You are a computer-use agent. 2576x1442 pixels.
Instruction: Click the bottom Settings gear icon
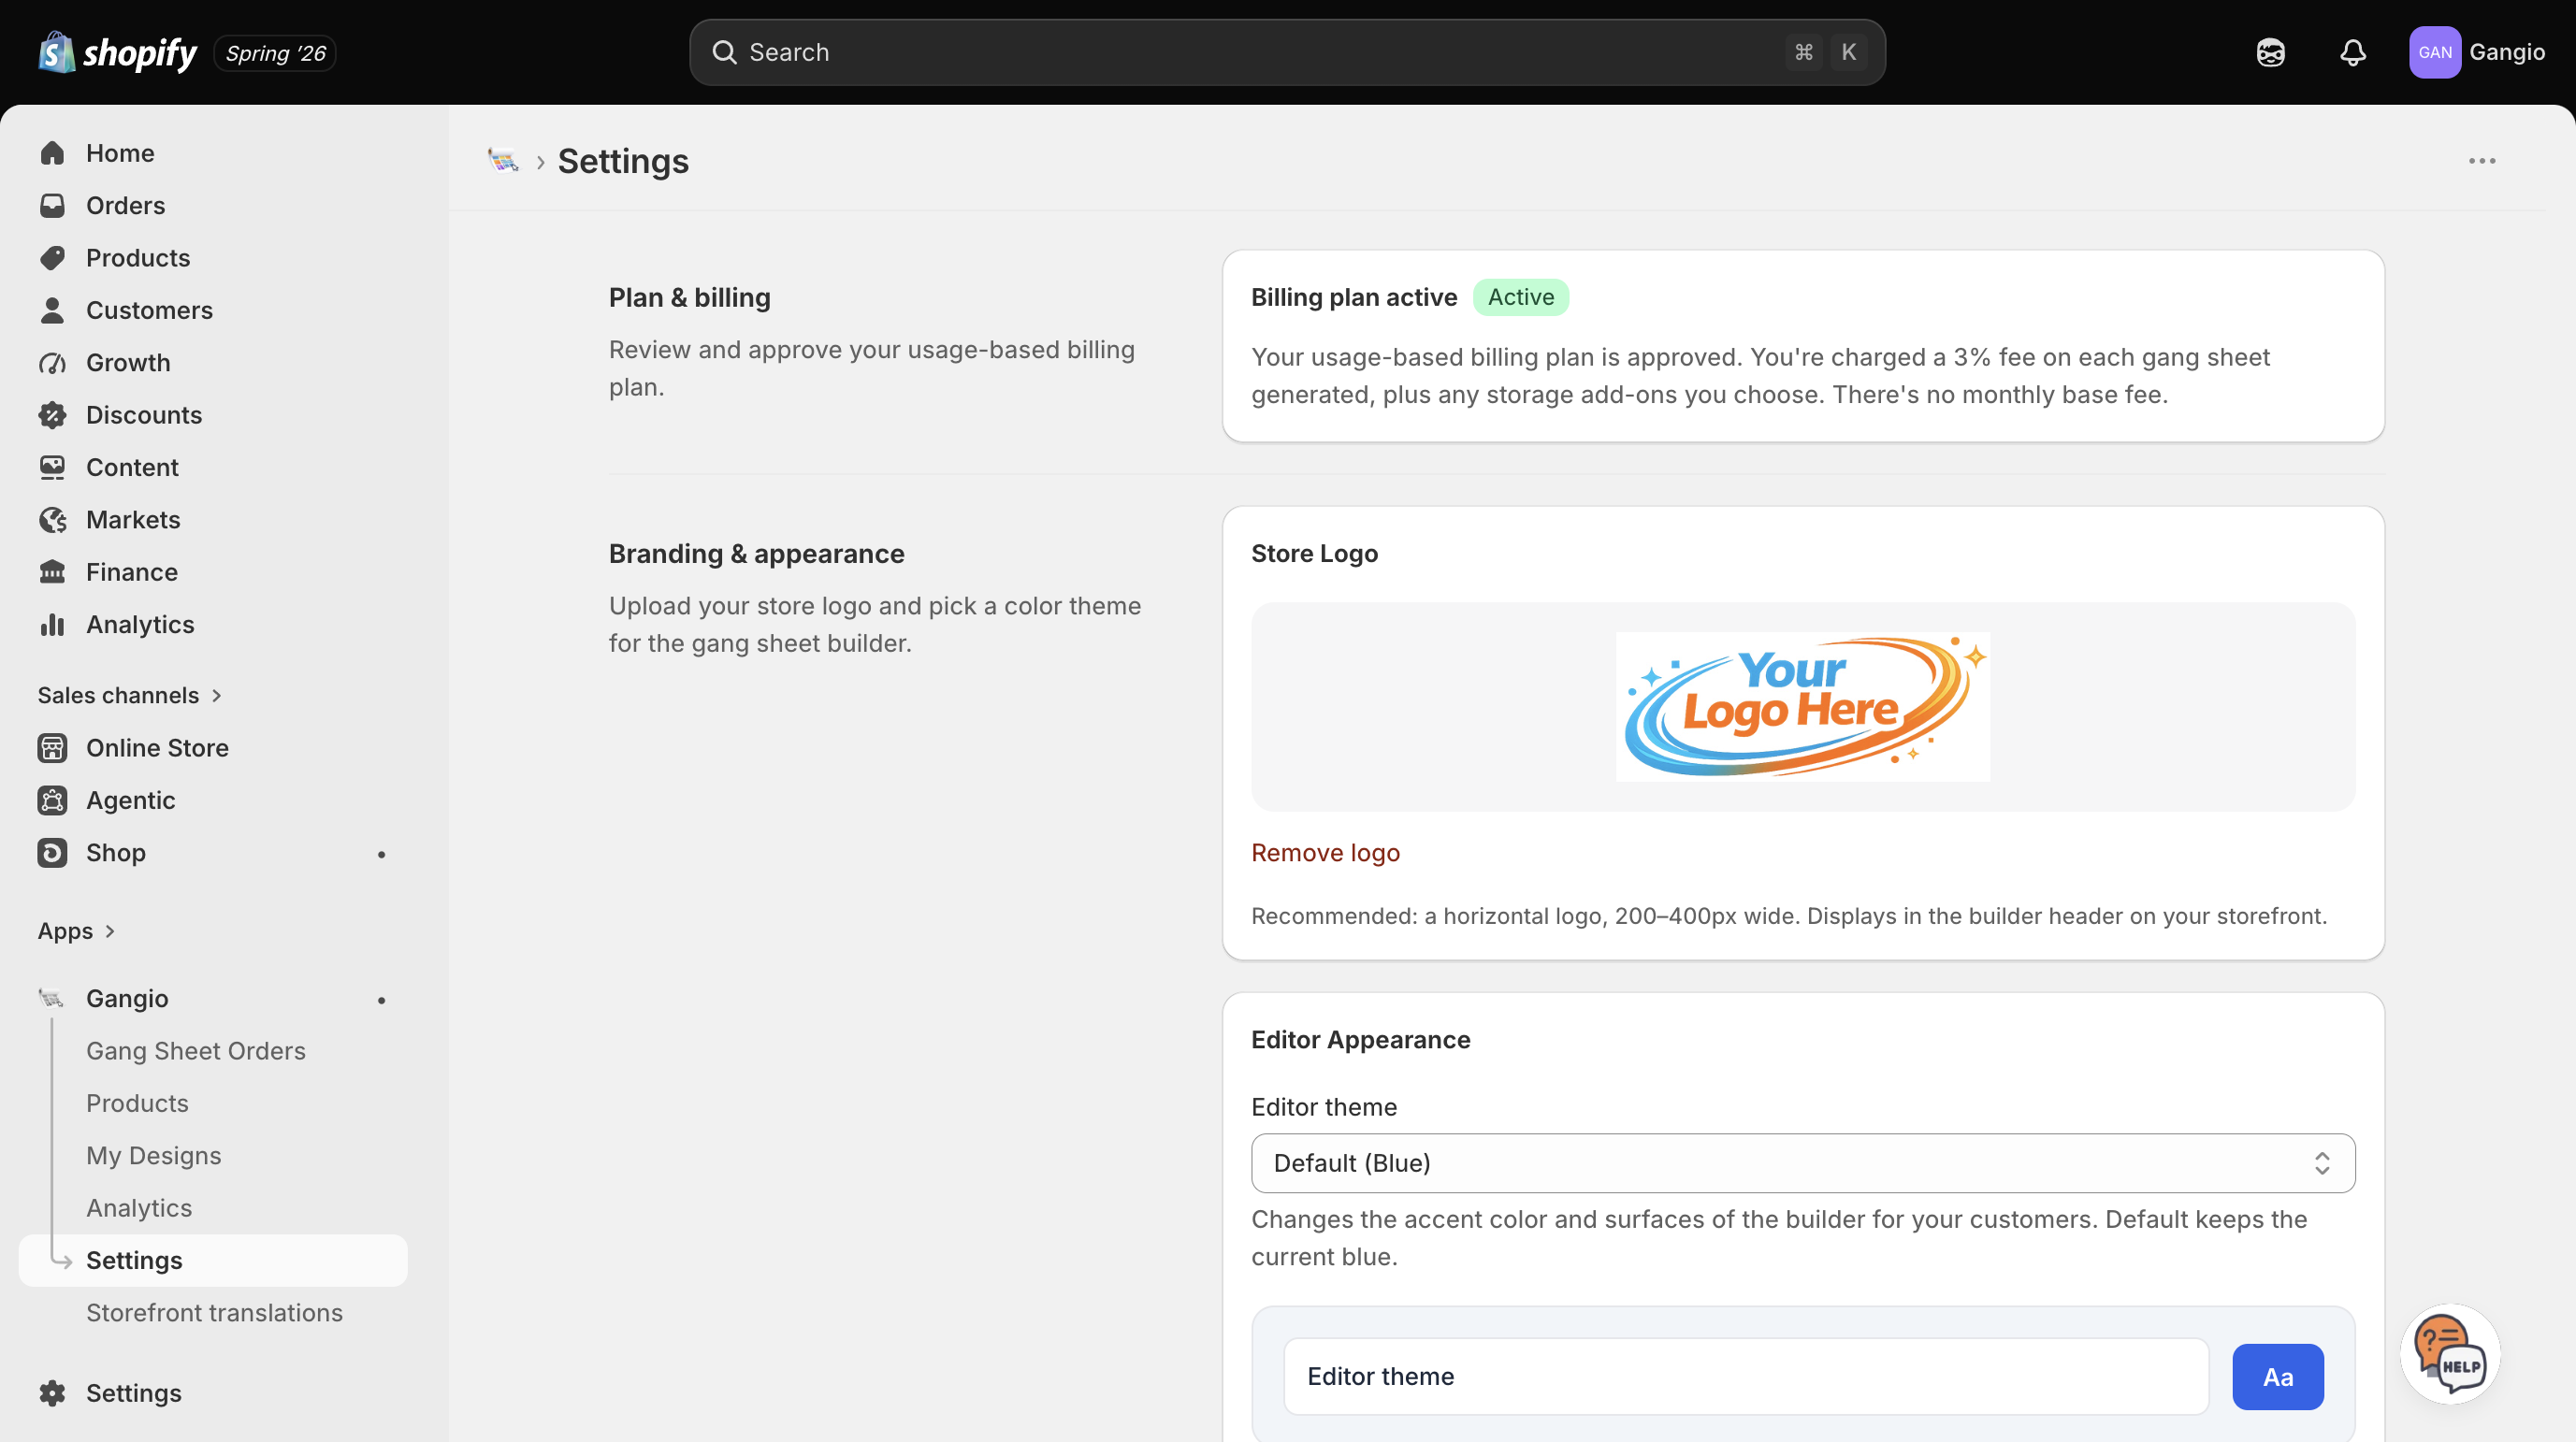pyautogui.click(x=52, y=1393)
